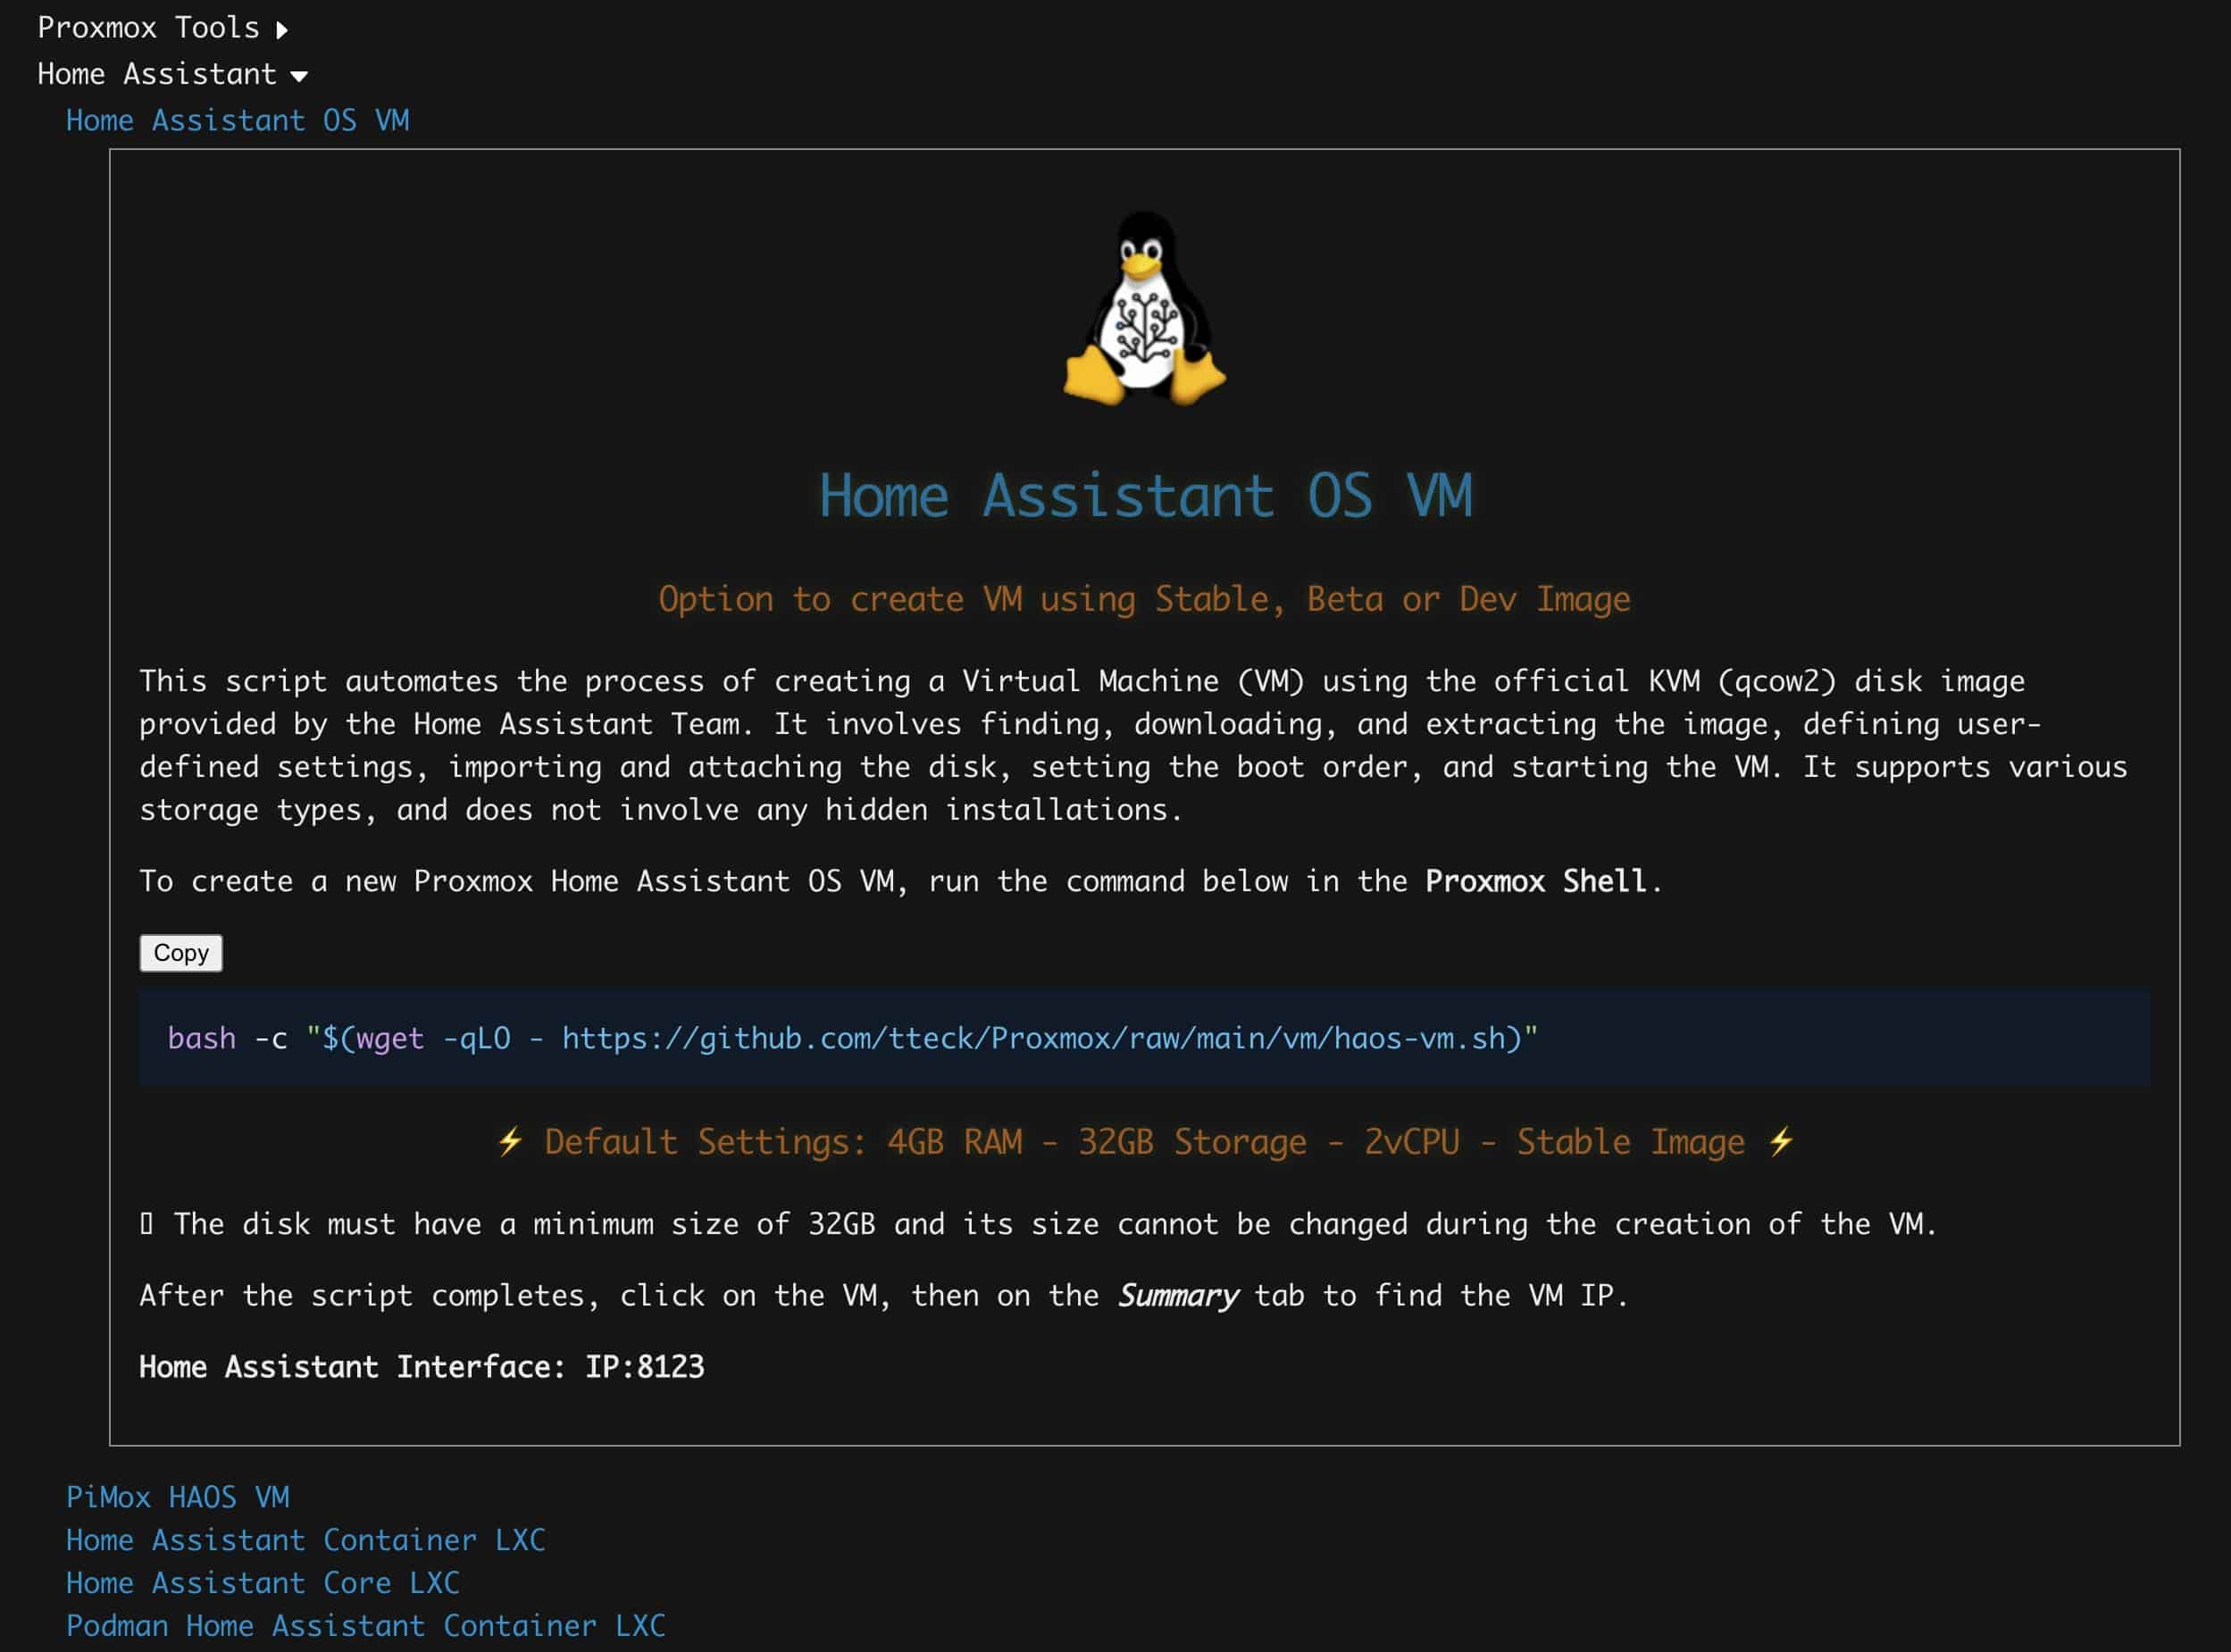Click the Home Assistant section label

pos(156,74)
